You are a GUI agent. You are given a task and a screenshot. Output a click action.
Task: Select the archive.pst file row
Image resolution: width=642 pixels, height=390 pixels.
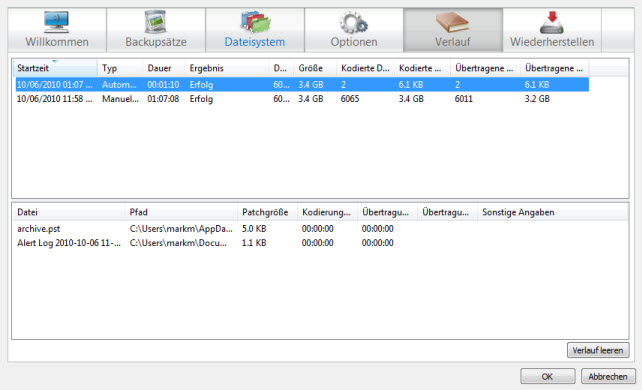click(320, 229)
